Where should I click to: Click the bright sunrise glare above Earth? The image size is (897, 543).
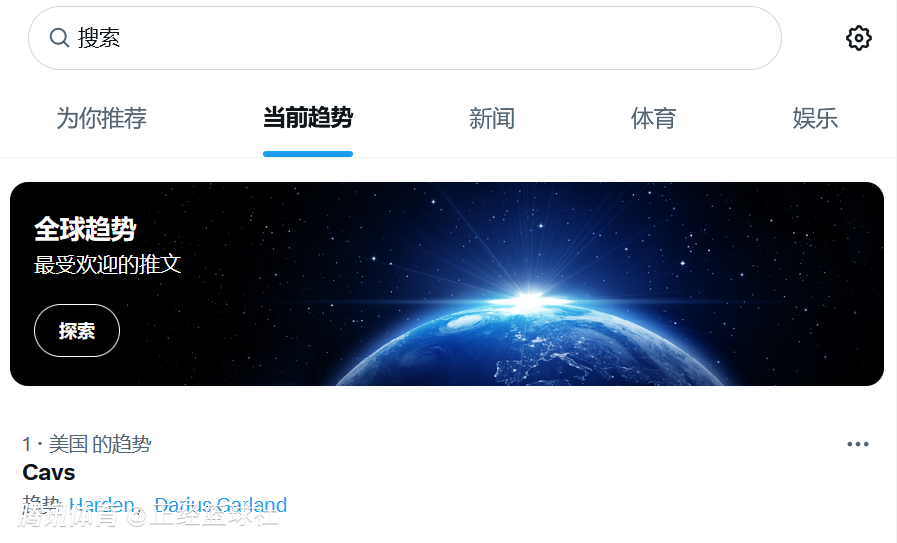tap(530, 300)
